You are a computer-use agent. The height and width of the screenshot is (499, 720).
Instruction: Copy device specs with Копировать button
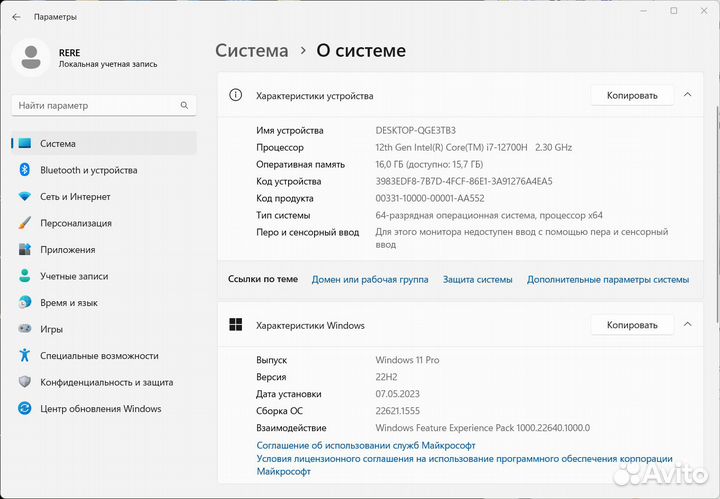pyautogui.click(x=632, y=95)
